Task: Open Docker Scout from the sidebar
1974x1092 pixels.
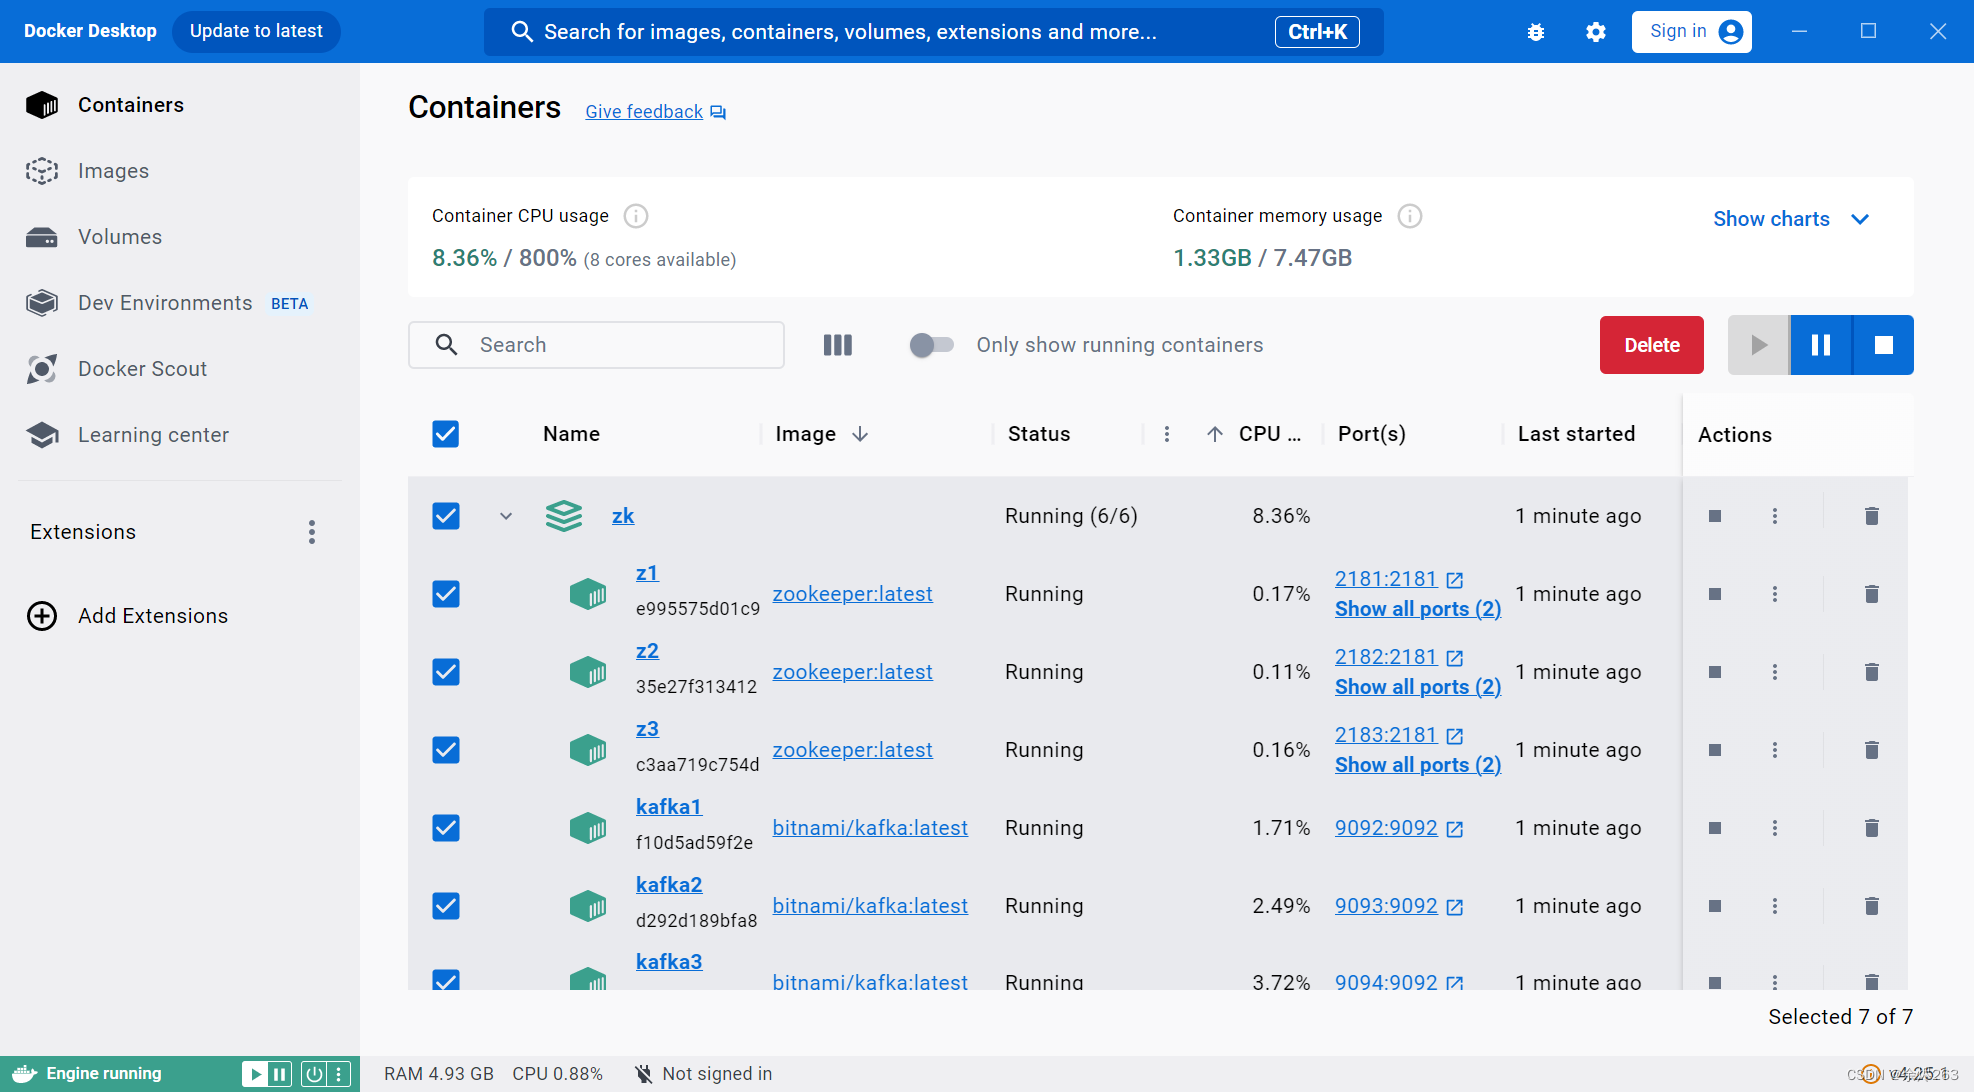Action: (x=143, y=368)
